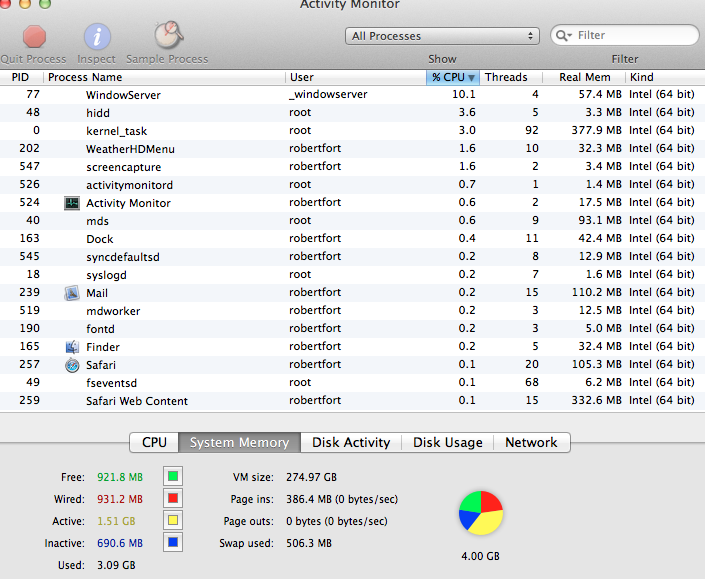Select the activitymonitord process

[x=352, y=185]
